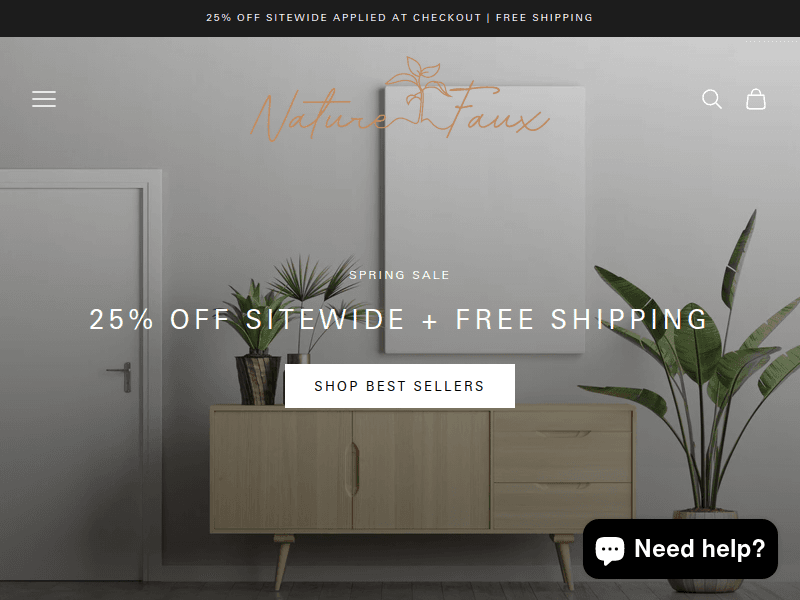This screenshot has height=600, width=800.
Task: Open the hamburger navigation menu
Action: point(44,99)
